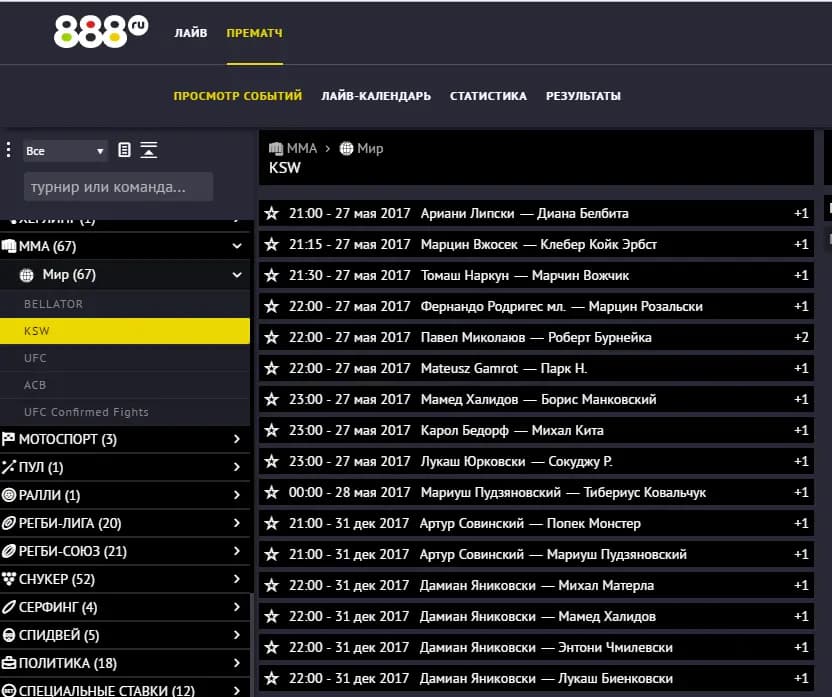This screenshot has width=832, height=697.
Task: Click the турнир или команда search field
Action: [x=118, y=187]
